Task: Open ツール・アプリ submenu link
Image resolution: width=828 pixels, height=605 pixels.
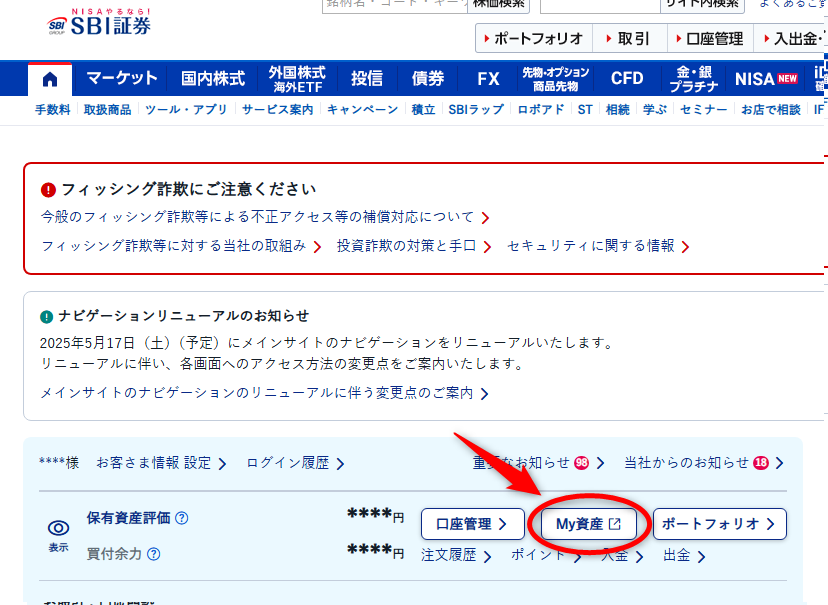Action: pos(186,109)
